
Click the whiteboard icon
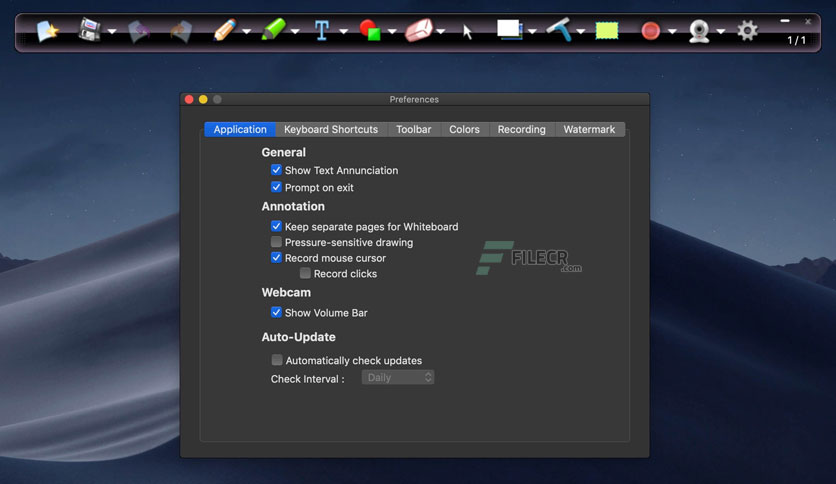509,29
